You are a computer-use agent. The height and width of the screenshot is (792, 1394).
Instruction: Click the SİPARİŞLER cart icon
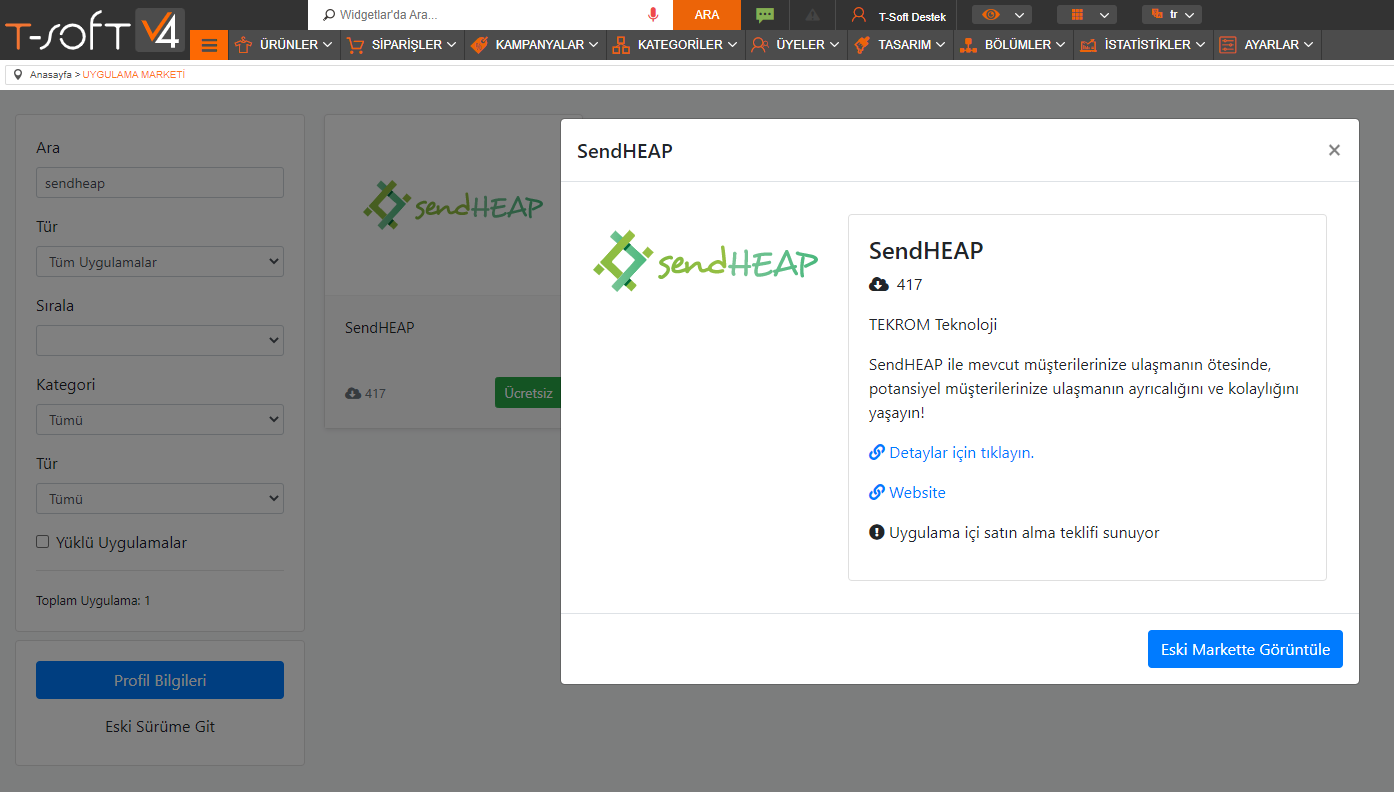point(355,45)
